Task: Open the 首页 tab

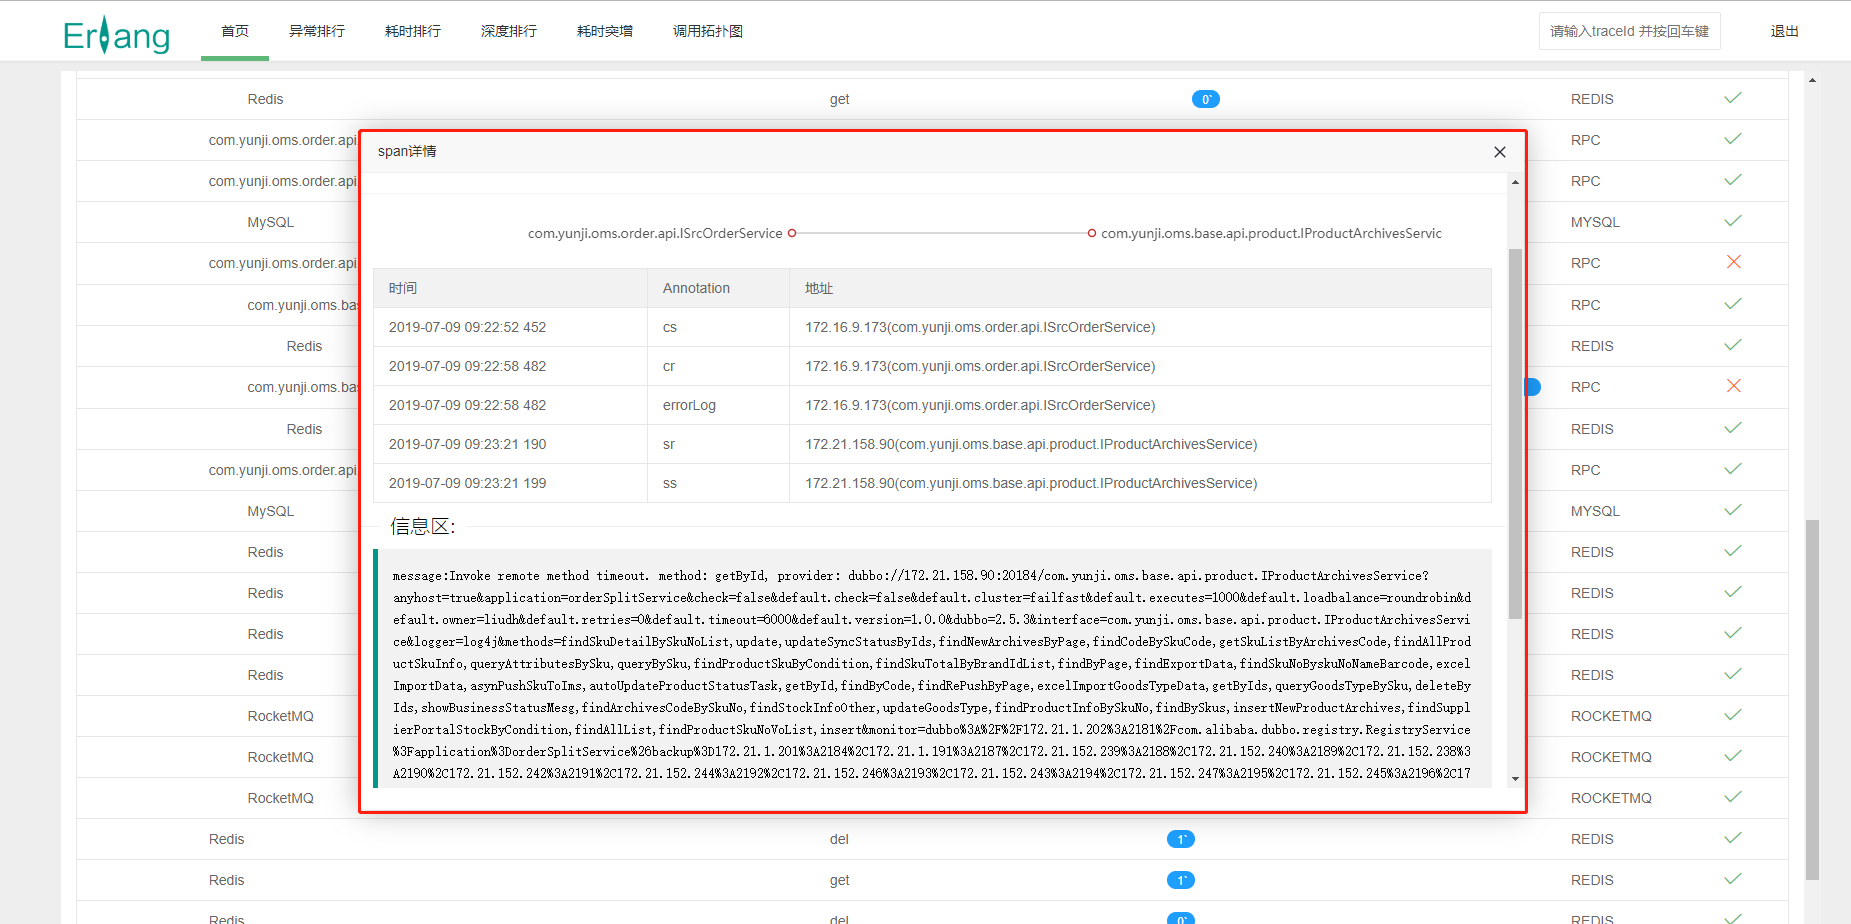Action: point(235,31)
